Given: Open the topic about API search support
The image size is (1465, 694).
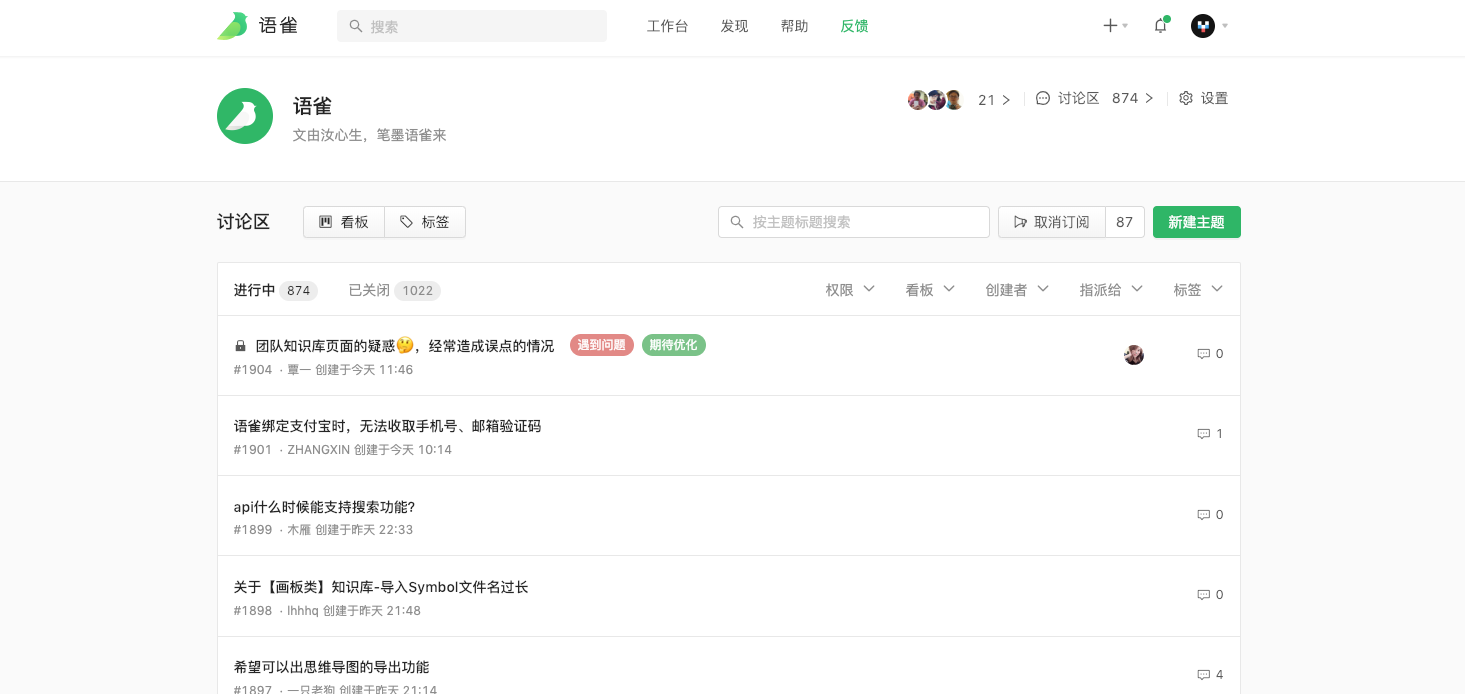Looking at the screenshot, I should click(x=327, y=507).
